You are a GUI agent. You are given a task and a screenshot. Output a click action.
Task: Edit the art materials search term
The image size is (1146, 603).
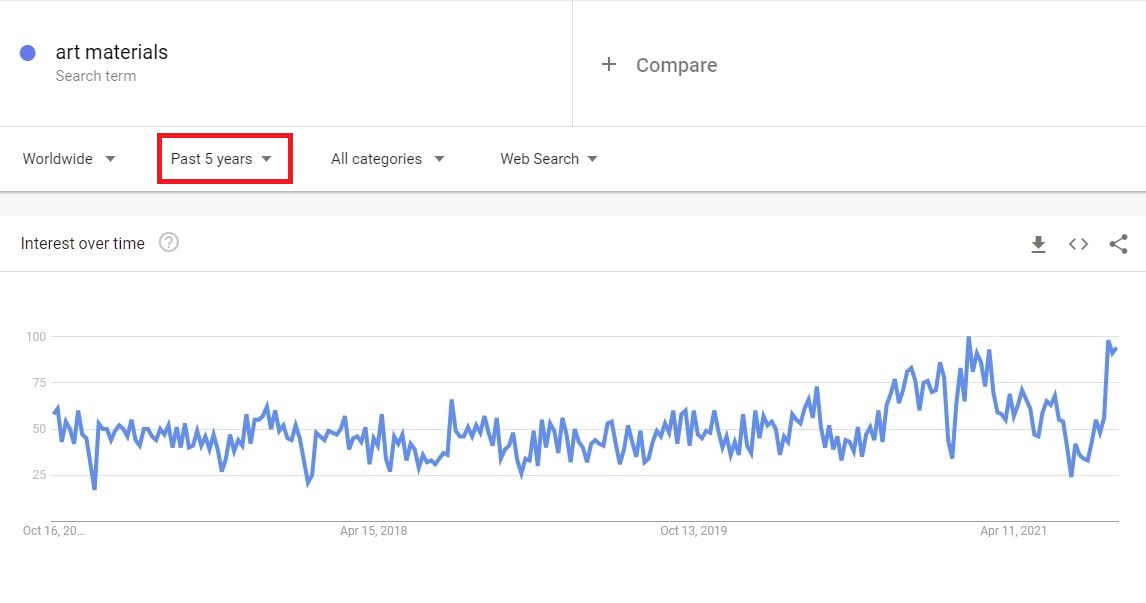[x=112, y=52]
